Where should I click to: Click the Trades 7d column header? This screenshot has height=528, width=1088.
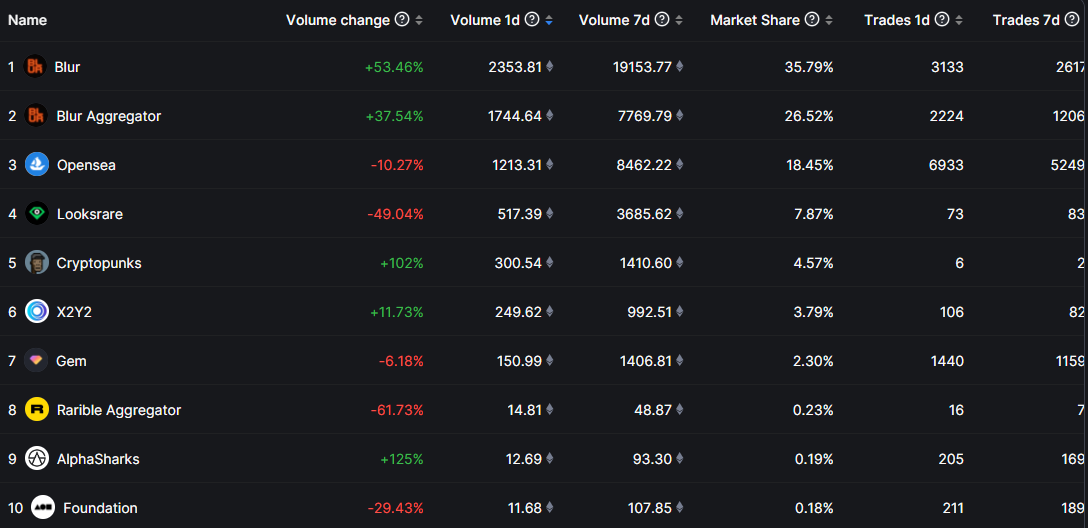point(1026,20)
